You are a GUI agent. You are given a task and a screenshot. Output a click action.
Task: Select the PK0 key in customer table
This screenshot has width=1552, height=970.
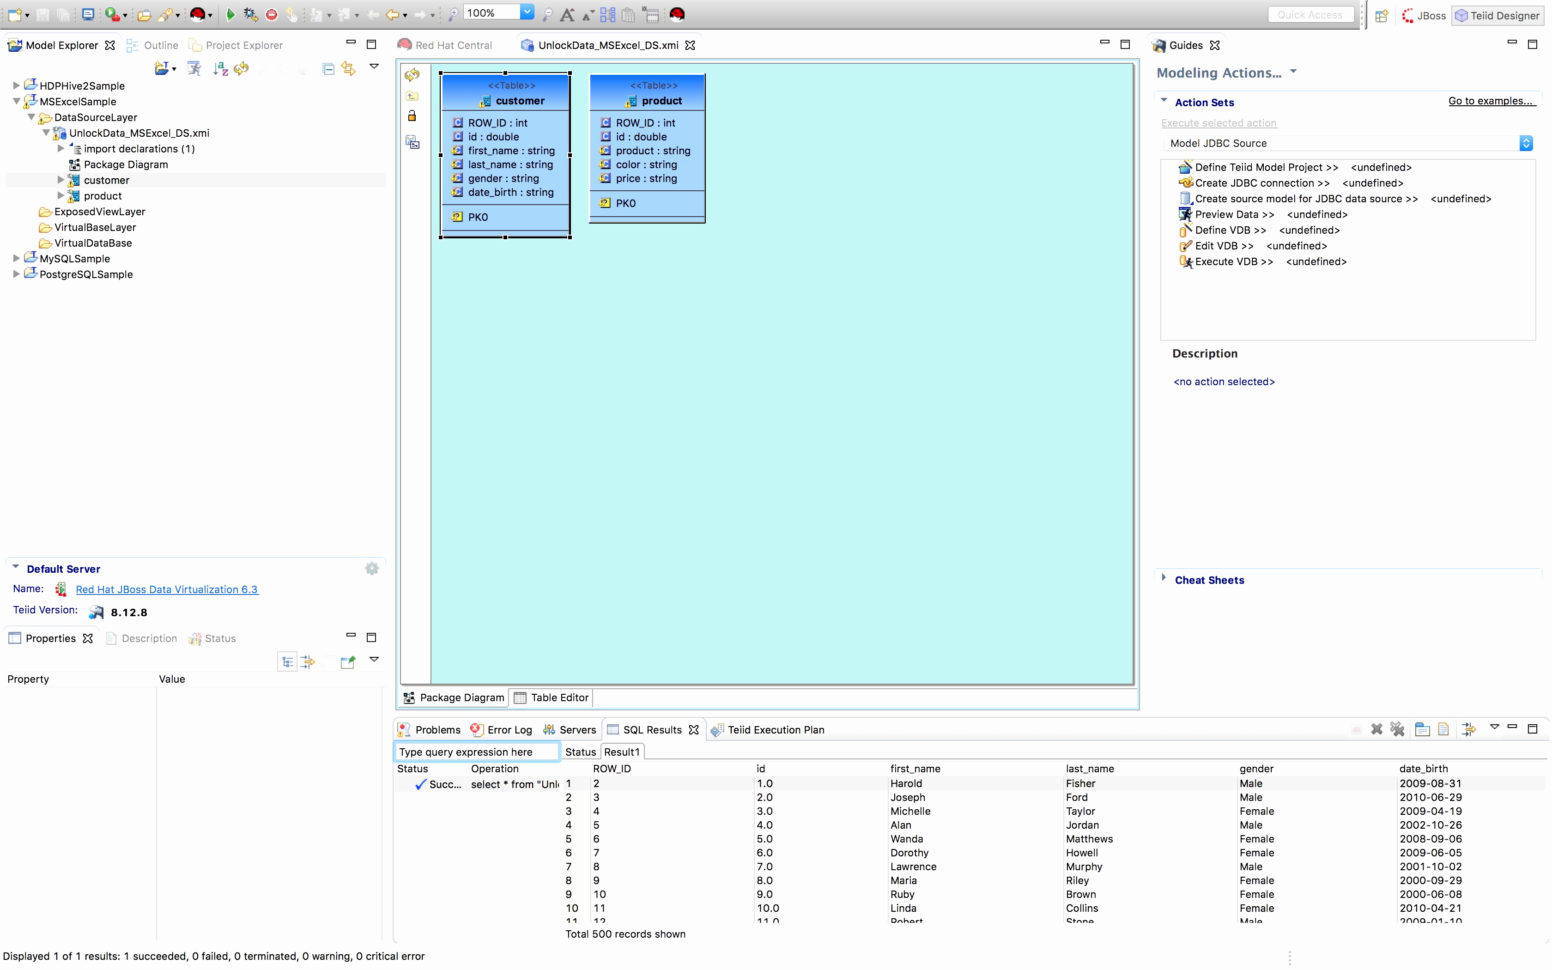click(x=470, y=217)
